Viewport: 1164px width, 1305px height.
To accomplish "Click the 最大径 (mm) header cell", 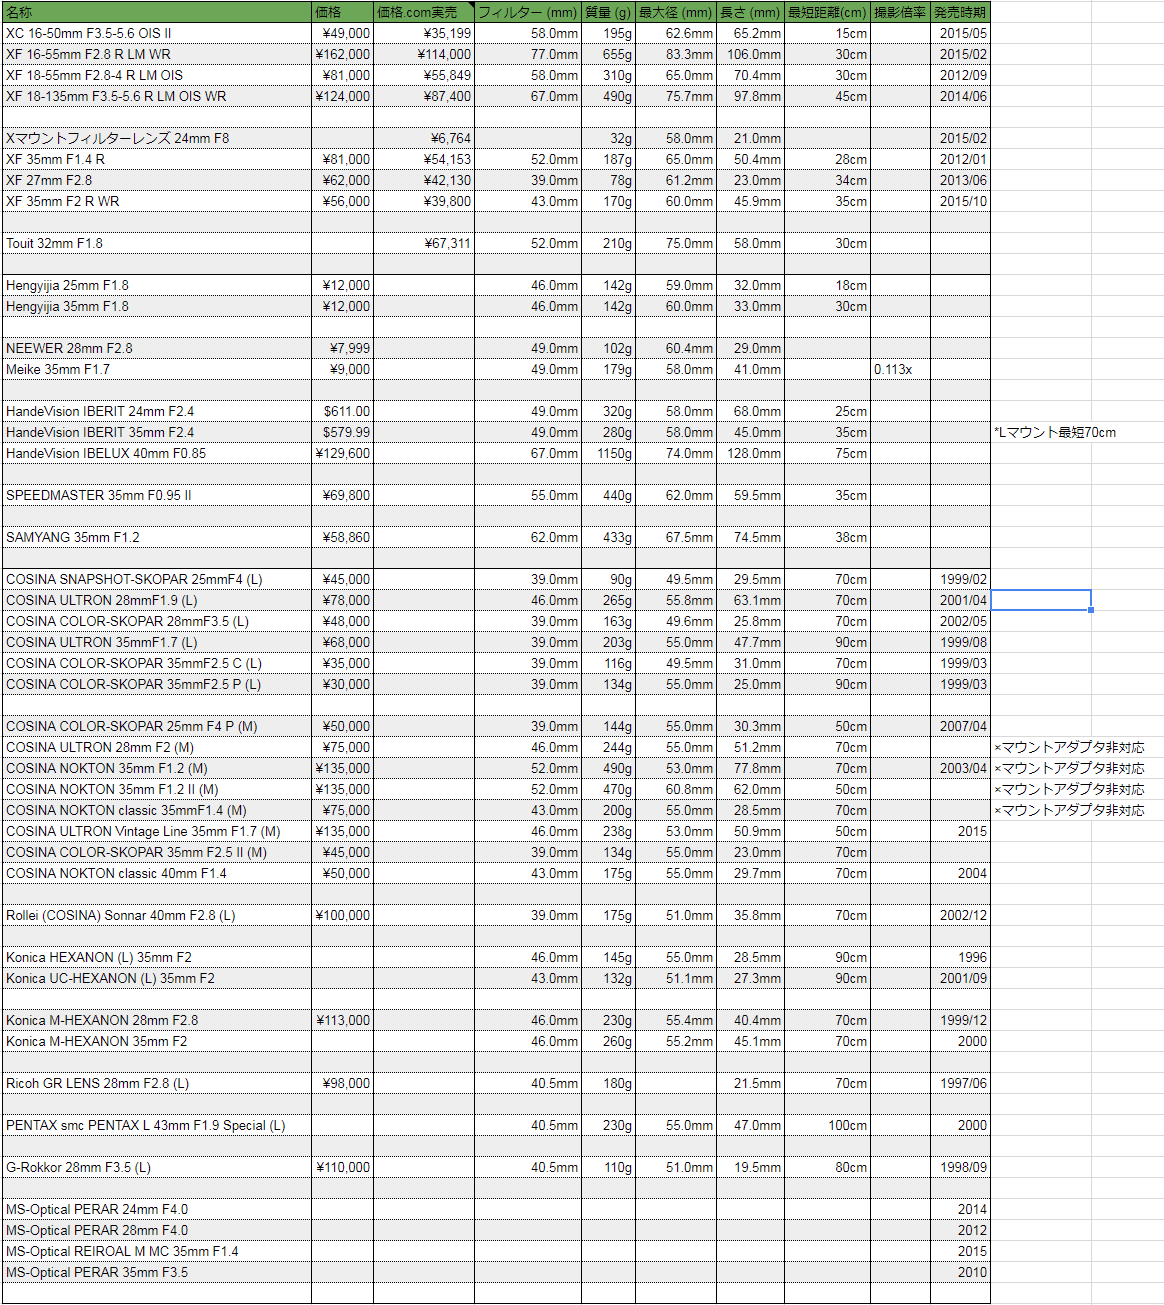I will [x=676, y=12].
